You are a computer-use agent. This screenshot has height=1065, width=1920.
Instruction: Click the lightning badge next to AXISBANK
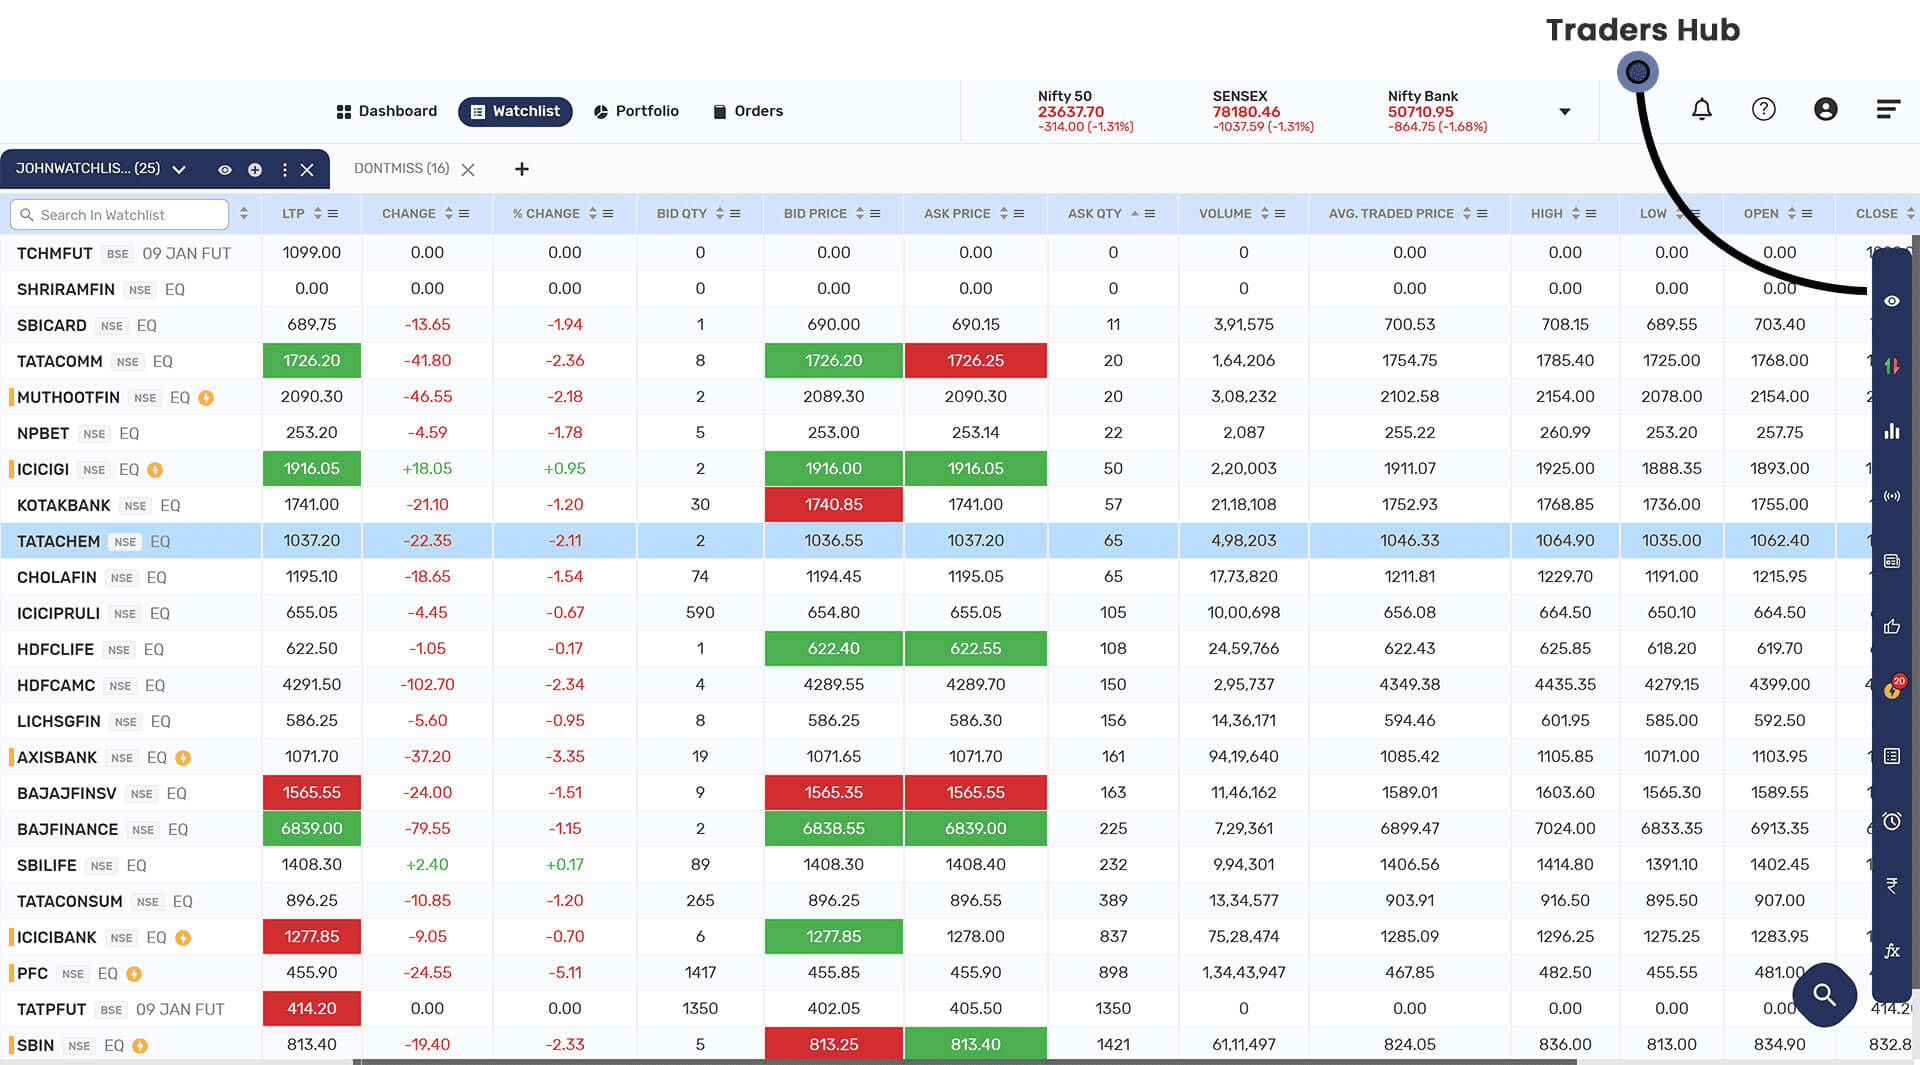(183, 758)
